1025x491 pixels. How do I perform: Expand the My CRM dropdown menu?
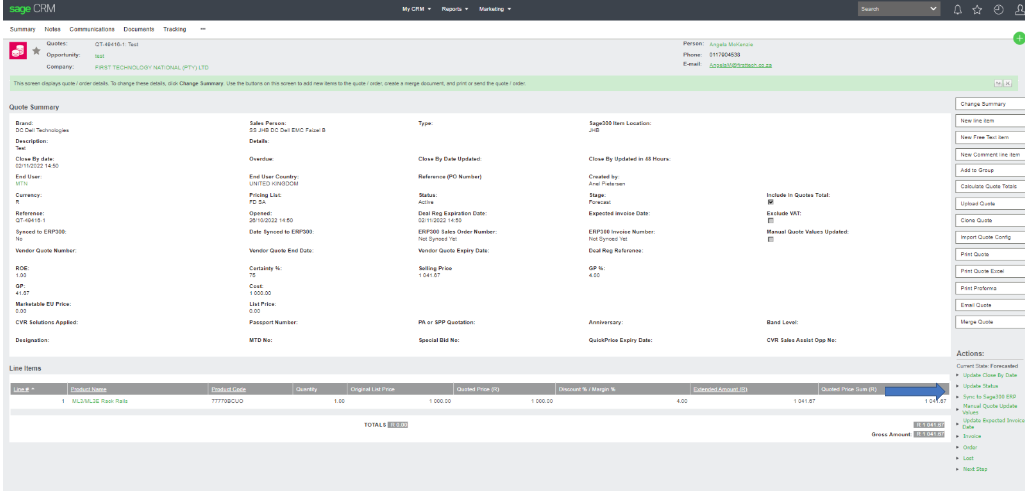pos(416,9)
